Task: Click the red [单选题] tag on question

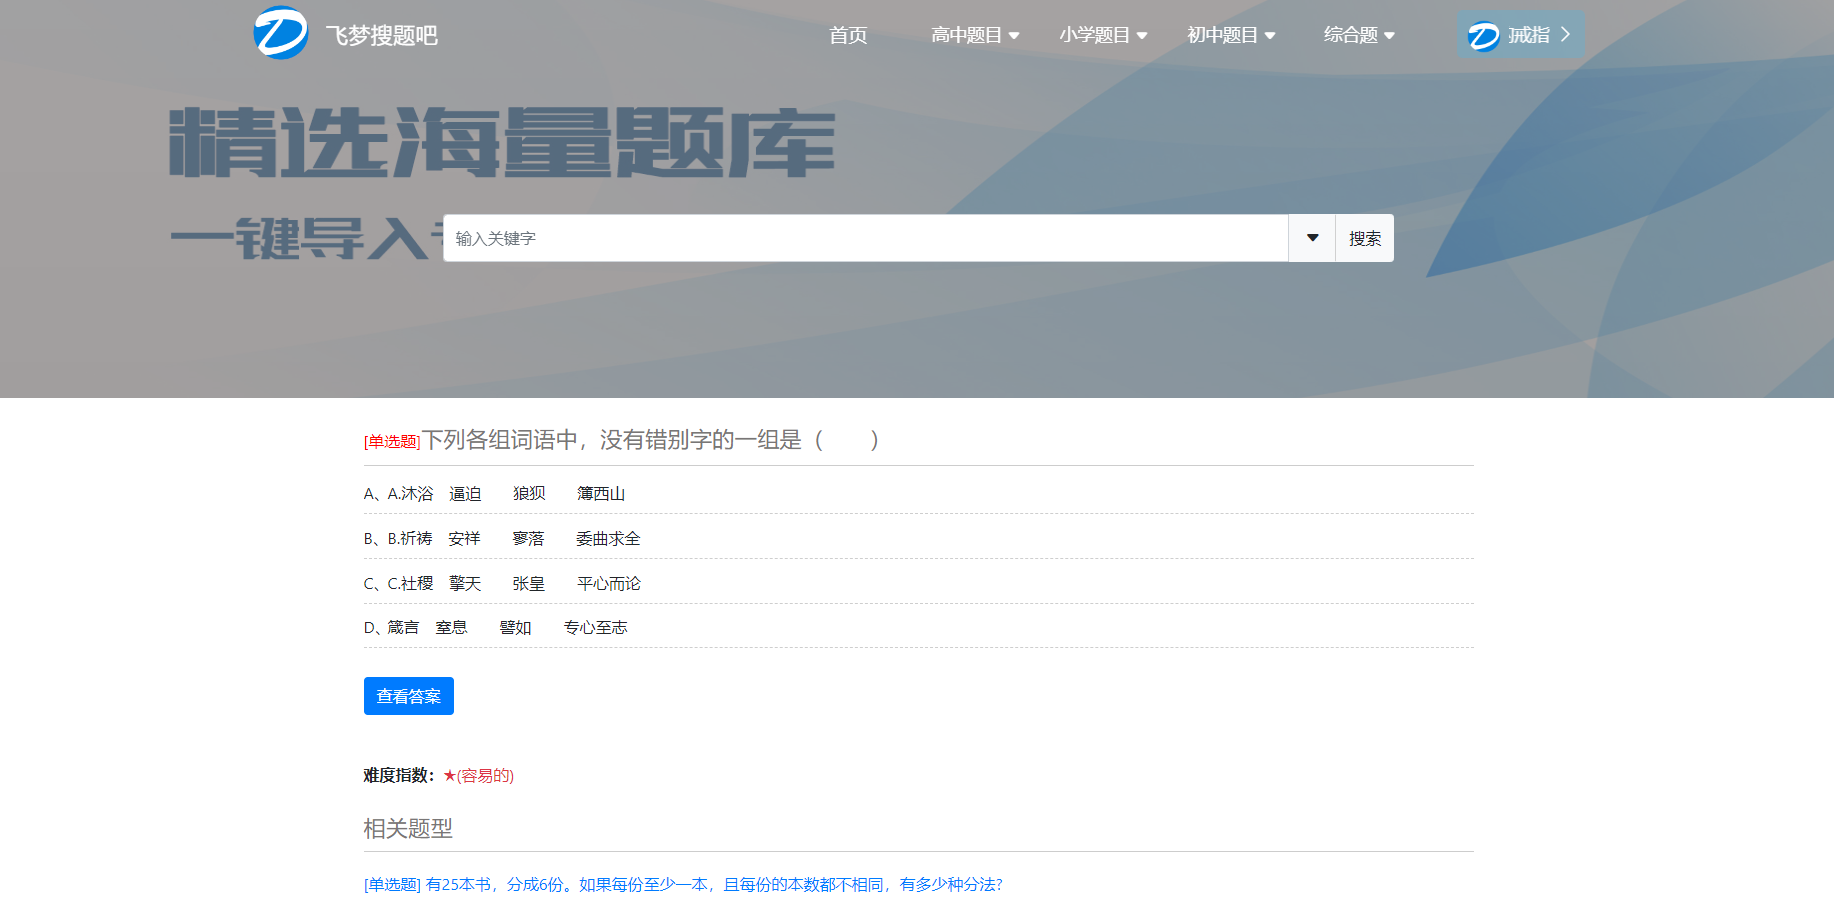Action: [x=391, y=442]
